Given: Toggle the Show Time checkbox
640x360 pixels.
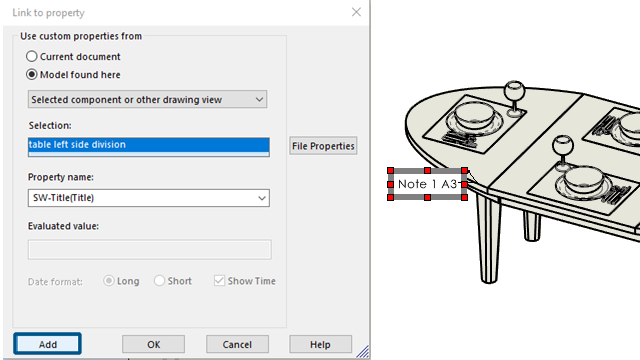Looking at the screenshot, I should click(219, 281).
